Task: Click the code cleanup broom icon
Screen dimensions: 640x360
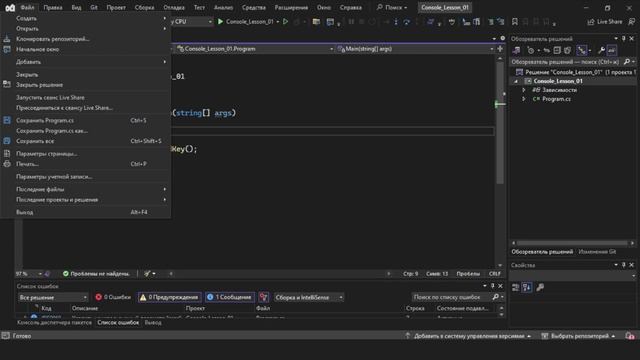Action: click(x=147, y=273)
